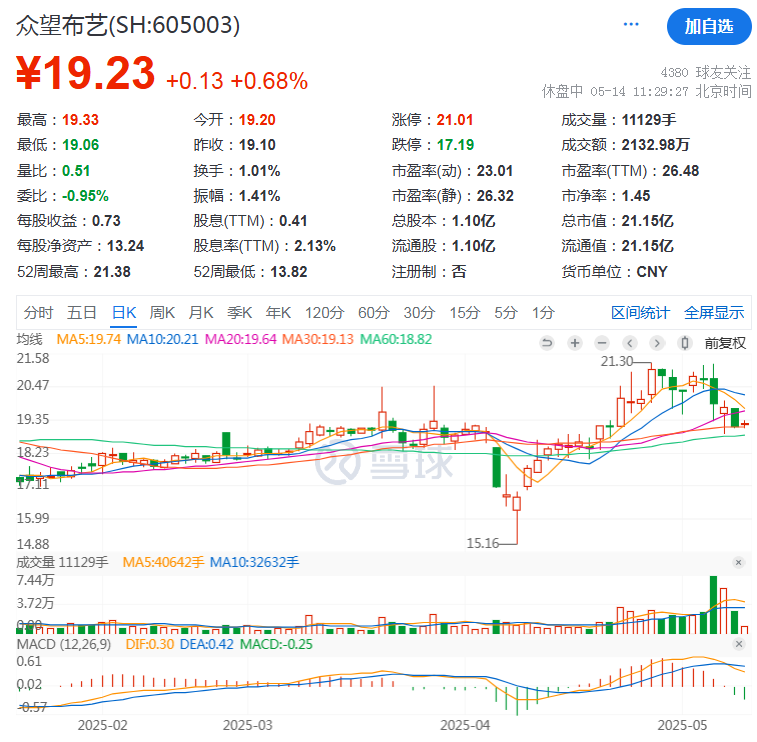
Task: Select the 日K tab
Action: [x=124, y=313]
